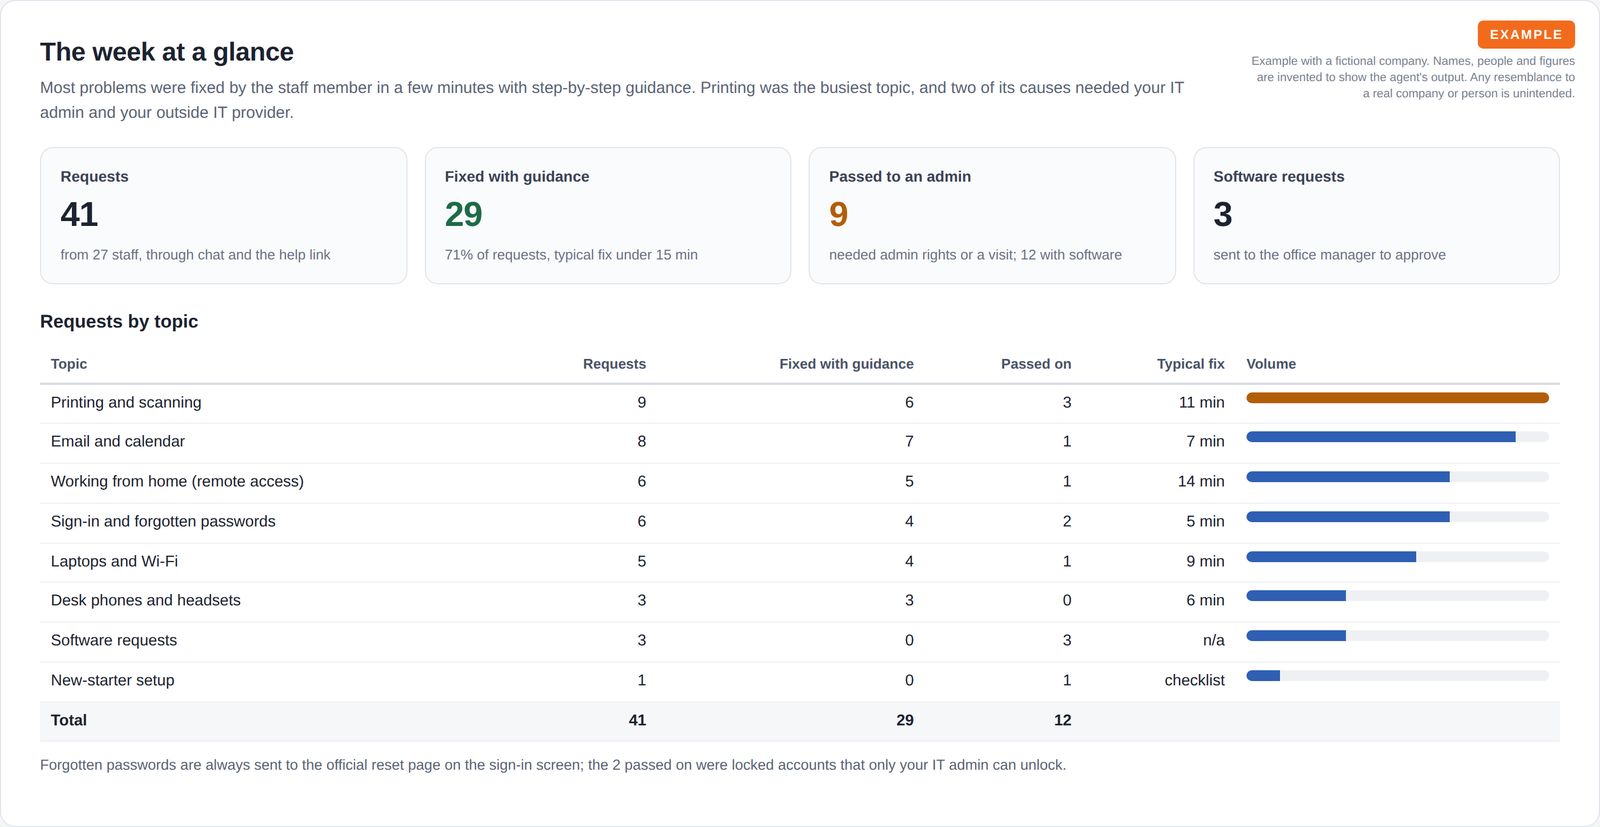Viewport: 1600px width, 827px height.
Task: Click "6 min" typical fix for Desk phones
Action: [x=1205, y=600]
